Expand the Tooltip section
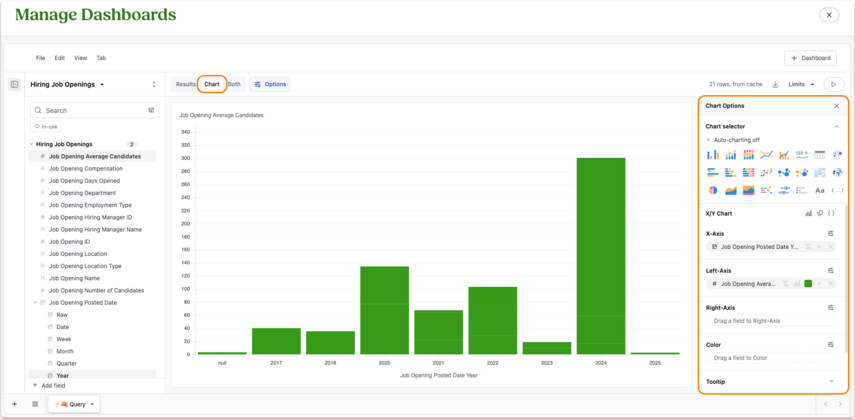The width and height of the screenshot is (855, 419). (x=831, y=381)
